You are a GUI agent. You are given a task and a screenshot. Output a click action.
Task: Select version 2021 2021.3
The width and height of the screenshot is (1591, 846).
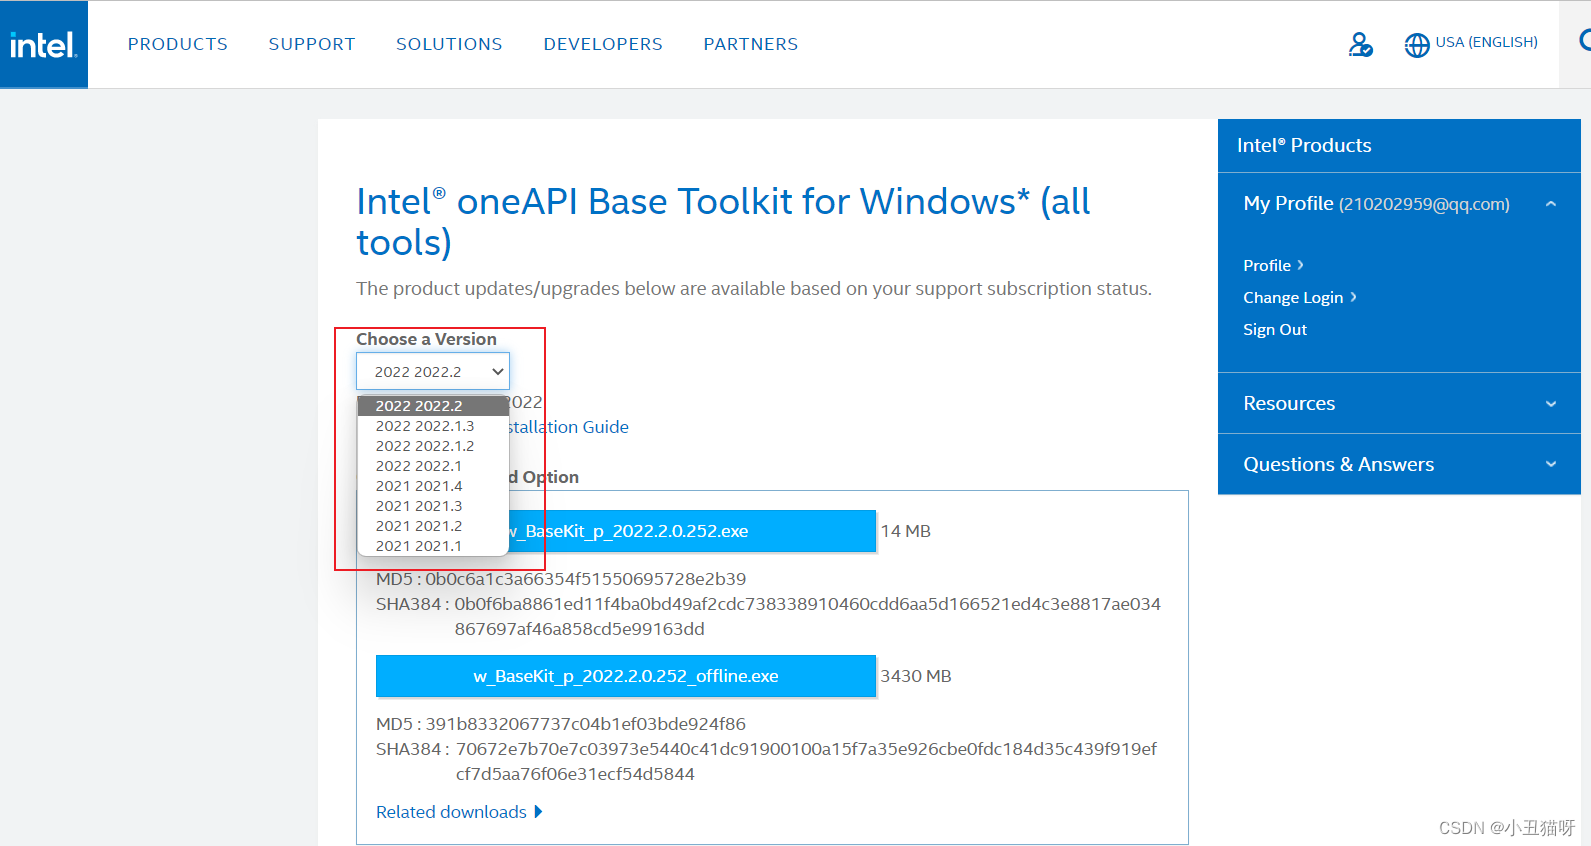(433, 506)
